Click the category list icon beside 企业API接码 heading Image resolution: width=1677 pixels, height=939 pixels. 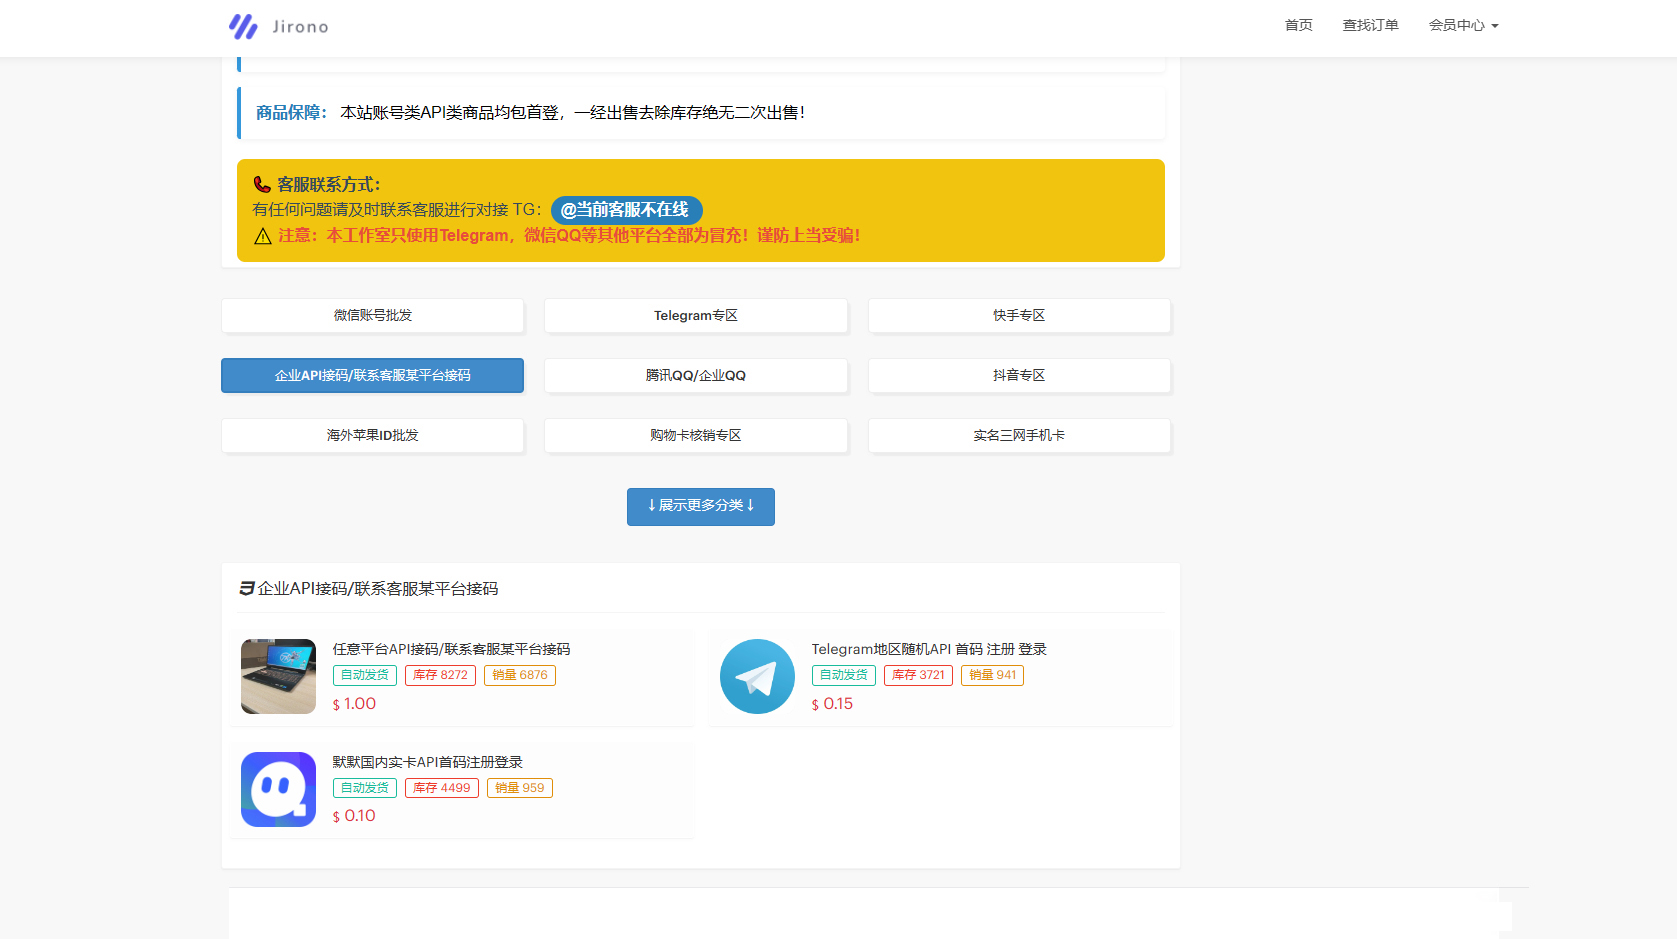pyautogui.click(x=247, y=588)
